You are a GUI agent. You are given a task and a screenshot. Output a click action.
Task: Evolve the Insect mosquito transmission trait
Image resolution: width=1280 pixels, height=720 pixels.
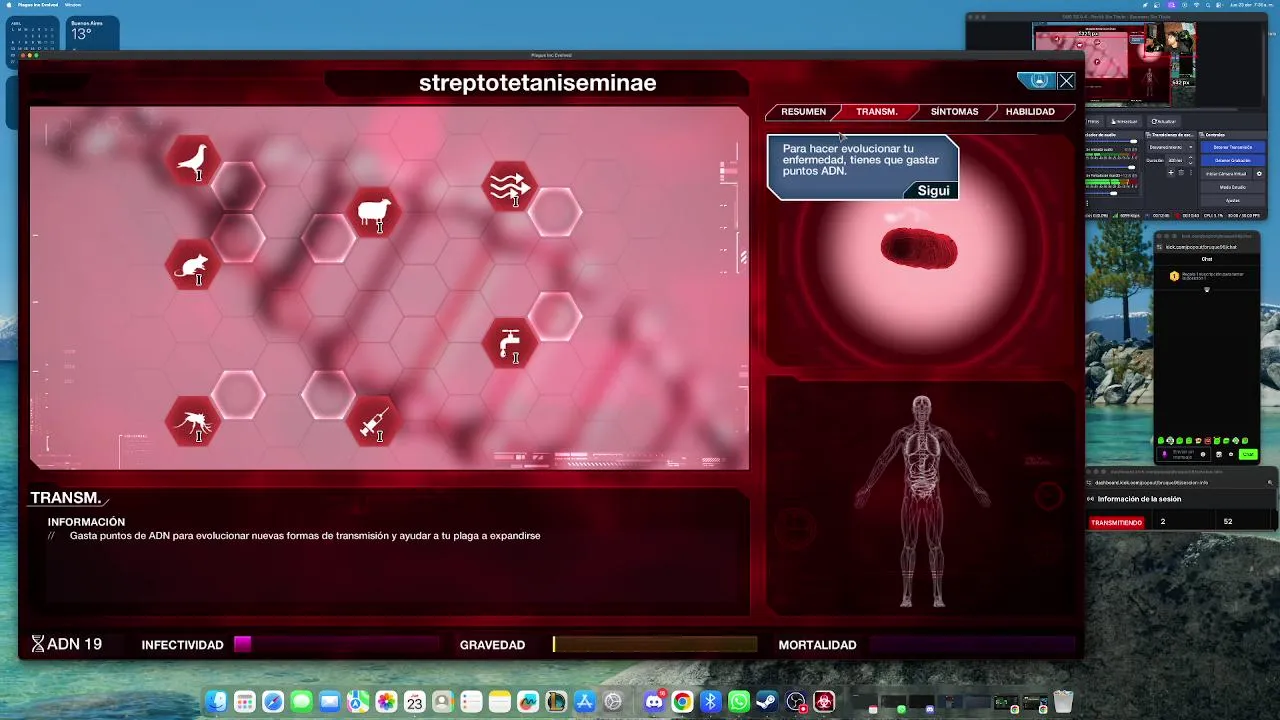click(x=192, y=422)
